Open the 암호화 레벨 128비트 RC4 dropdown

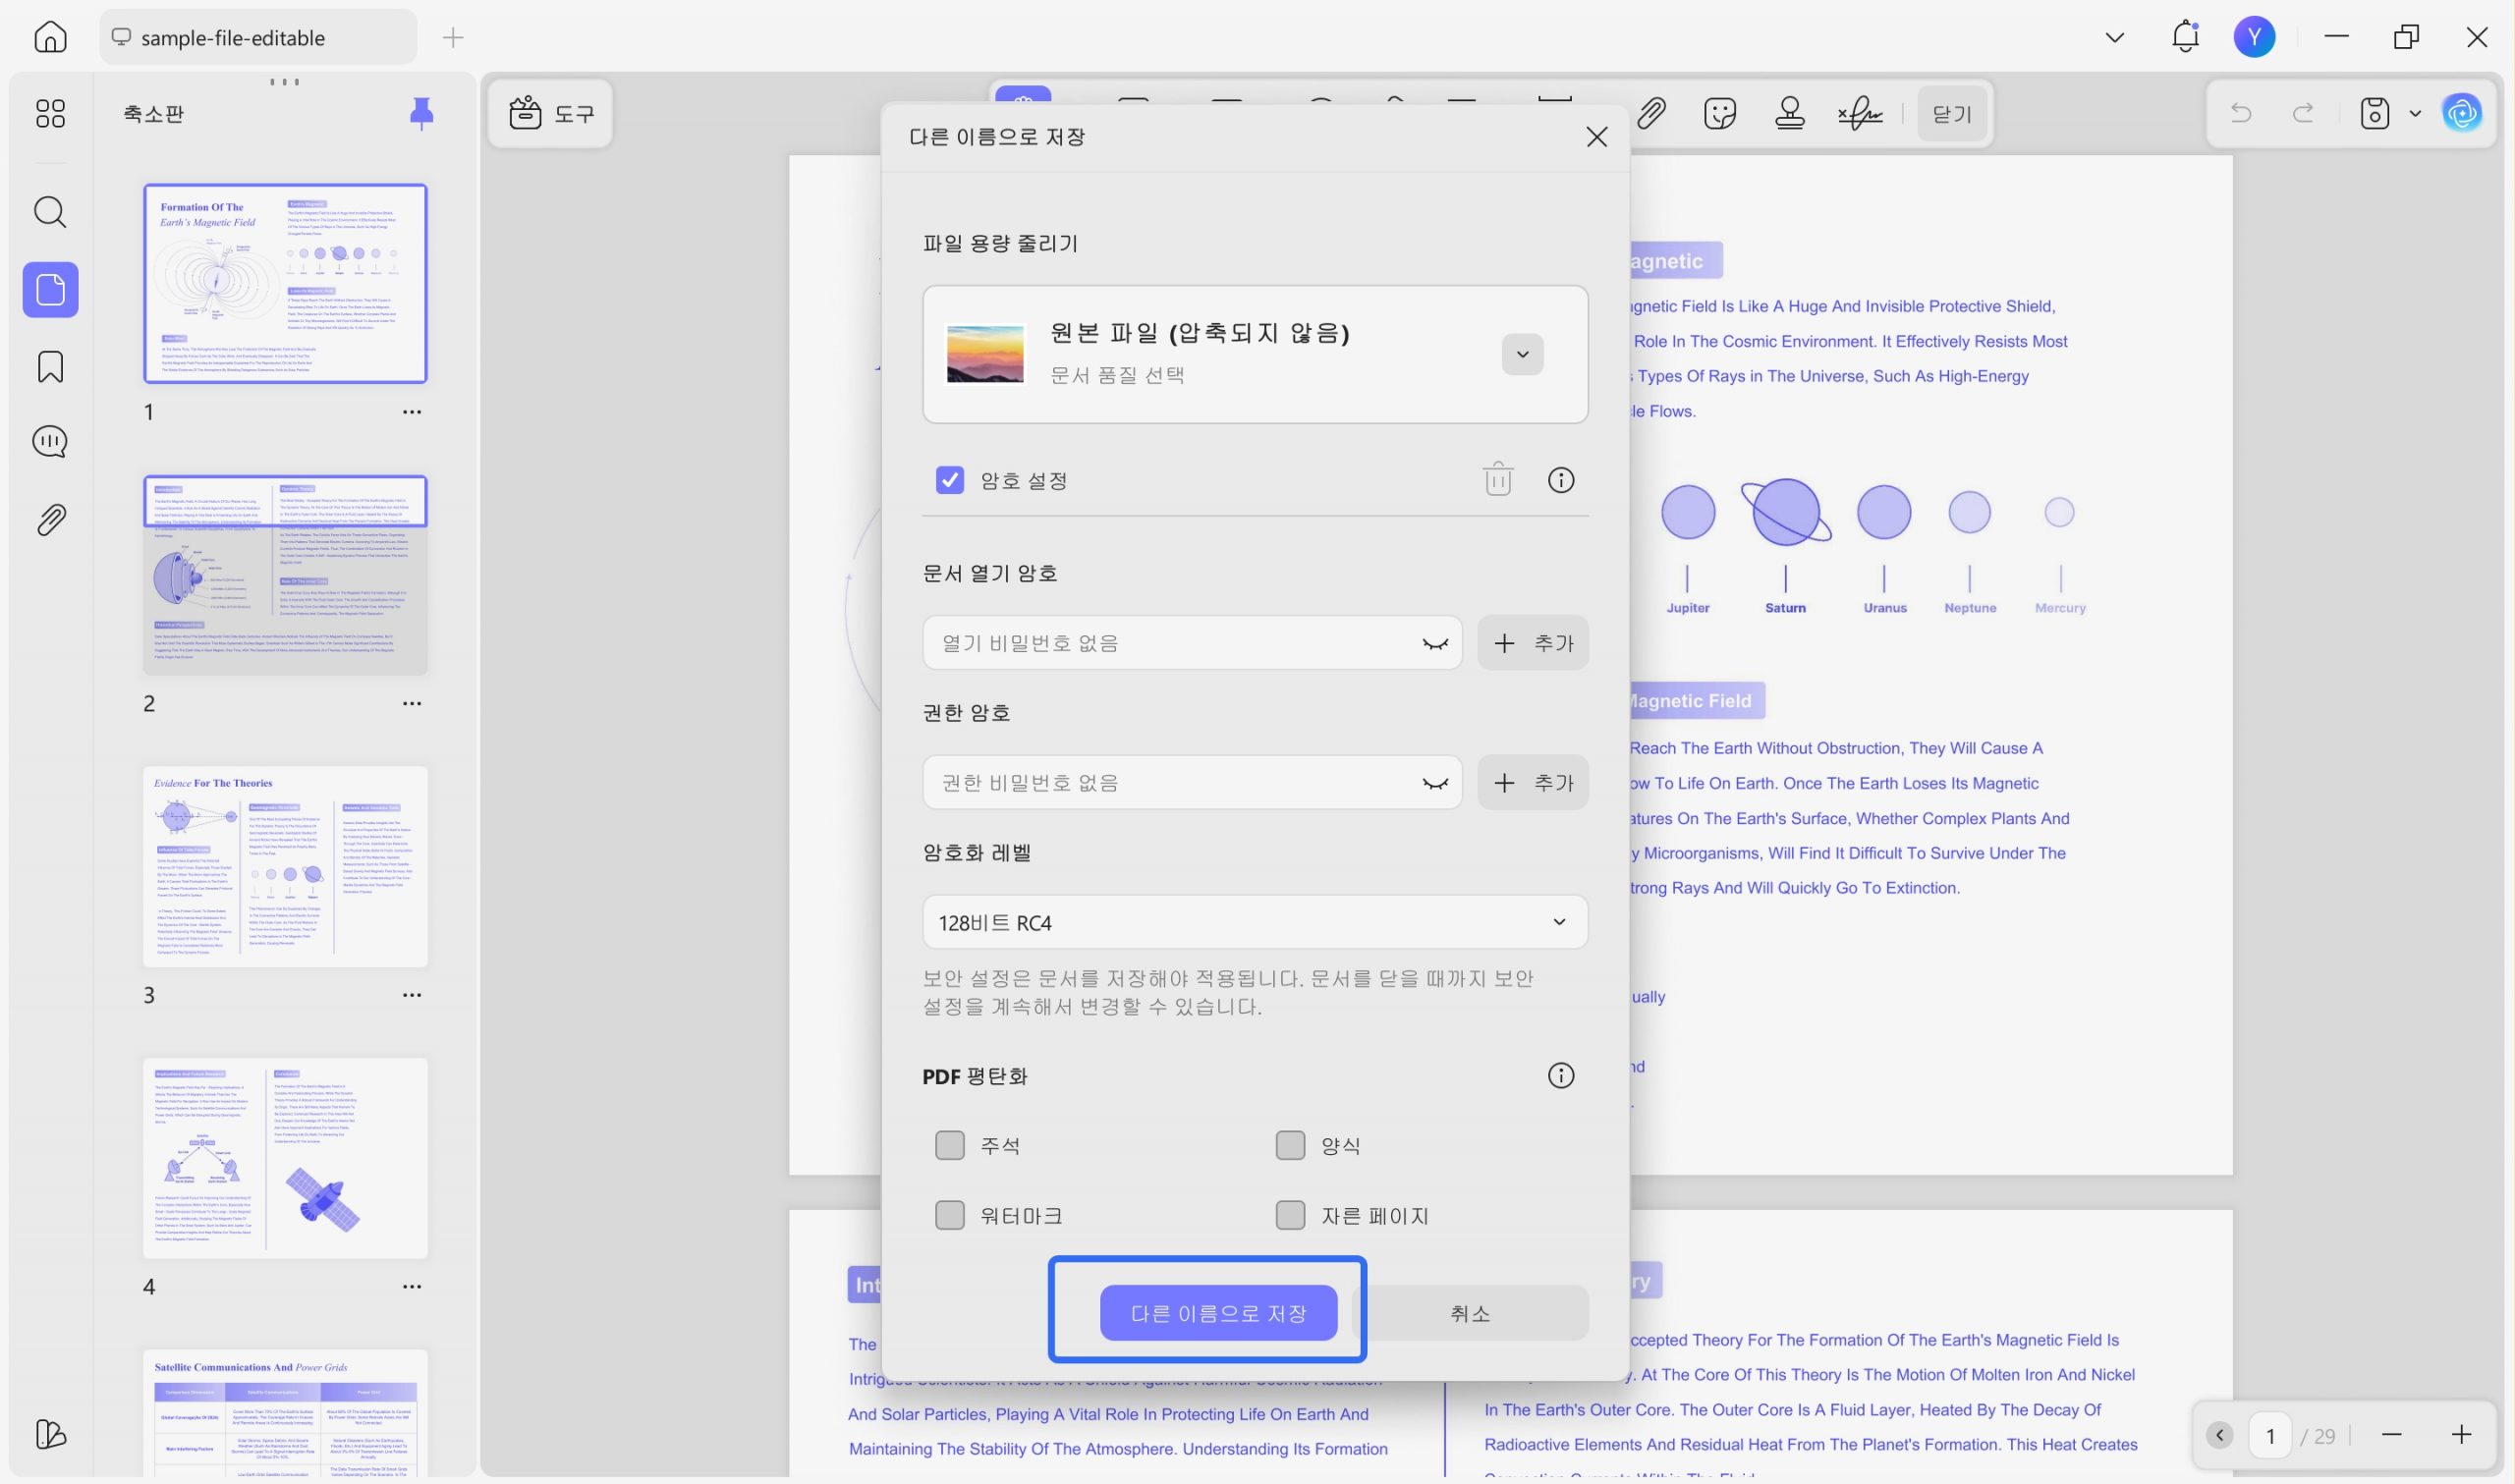1254,922
